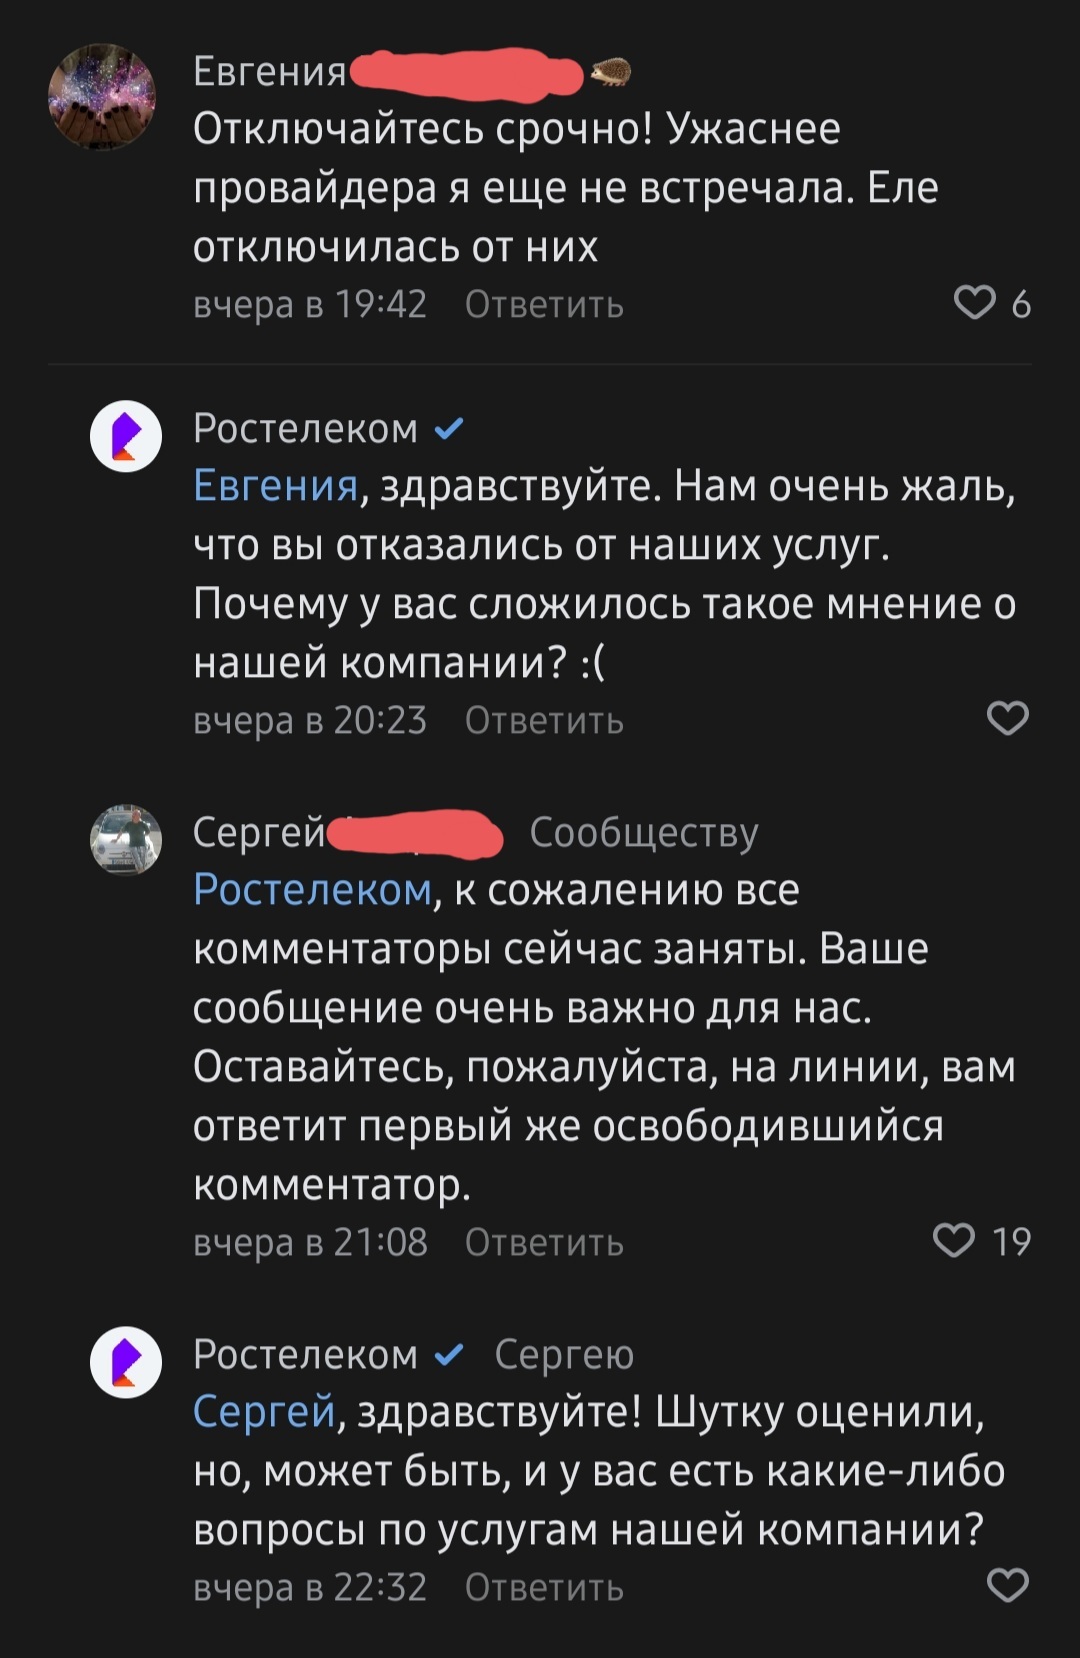Screen dimensions: 1080x1658
Task: Reply to Сергей's comment from 21:08
Action: [x=544, y=1243]
